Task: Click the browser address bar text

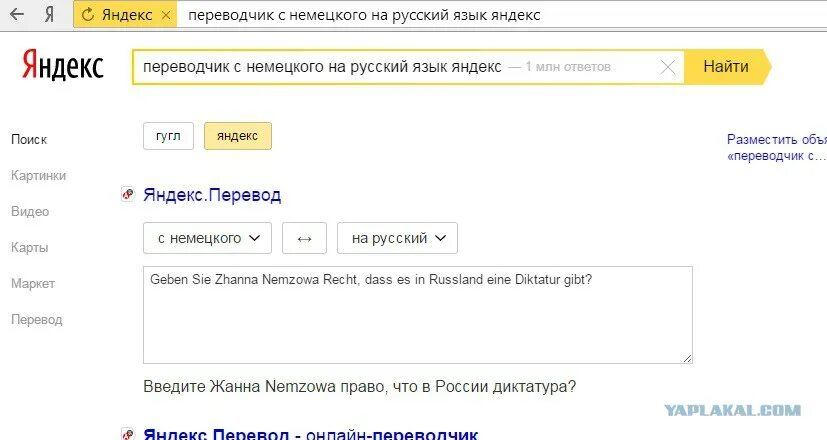Action: click(x=364, y=15)
